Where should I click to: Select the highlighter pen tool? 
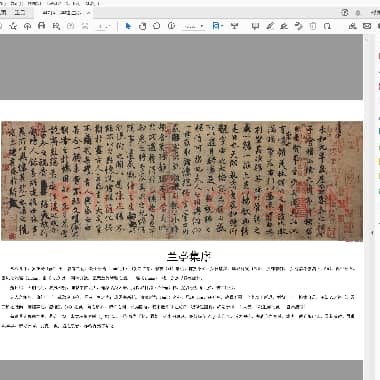point(270,26)
